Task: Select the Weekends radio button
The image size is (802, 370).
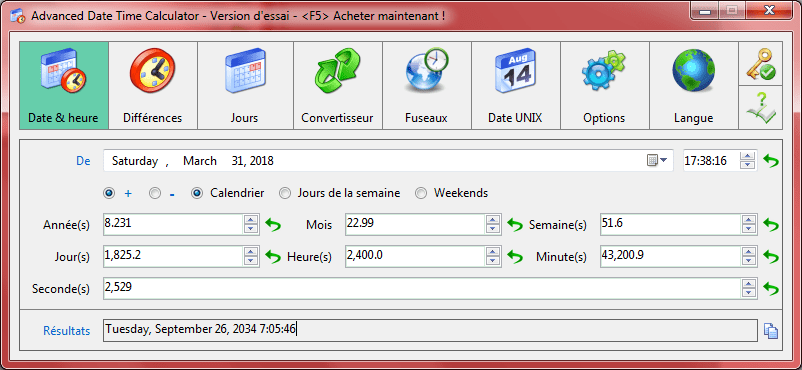Action: pyautogui.click(x=421, y=193)
